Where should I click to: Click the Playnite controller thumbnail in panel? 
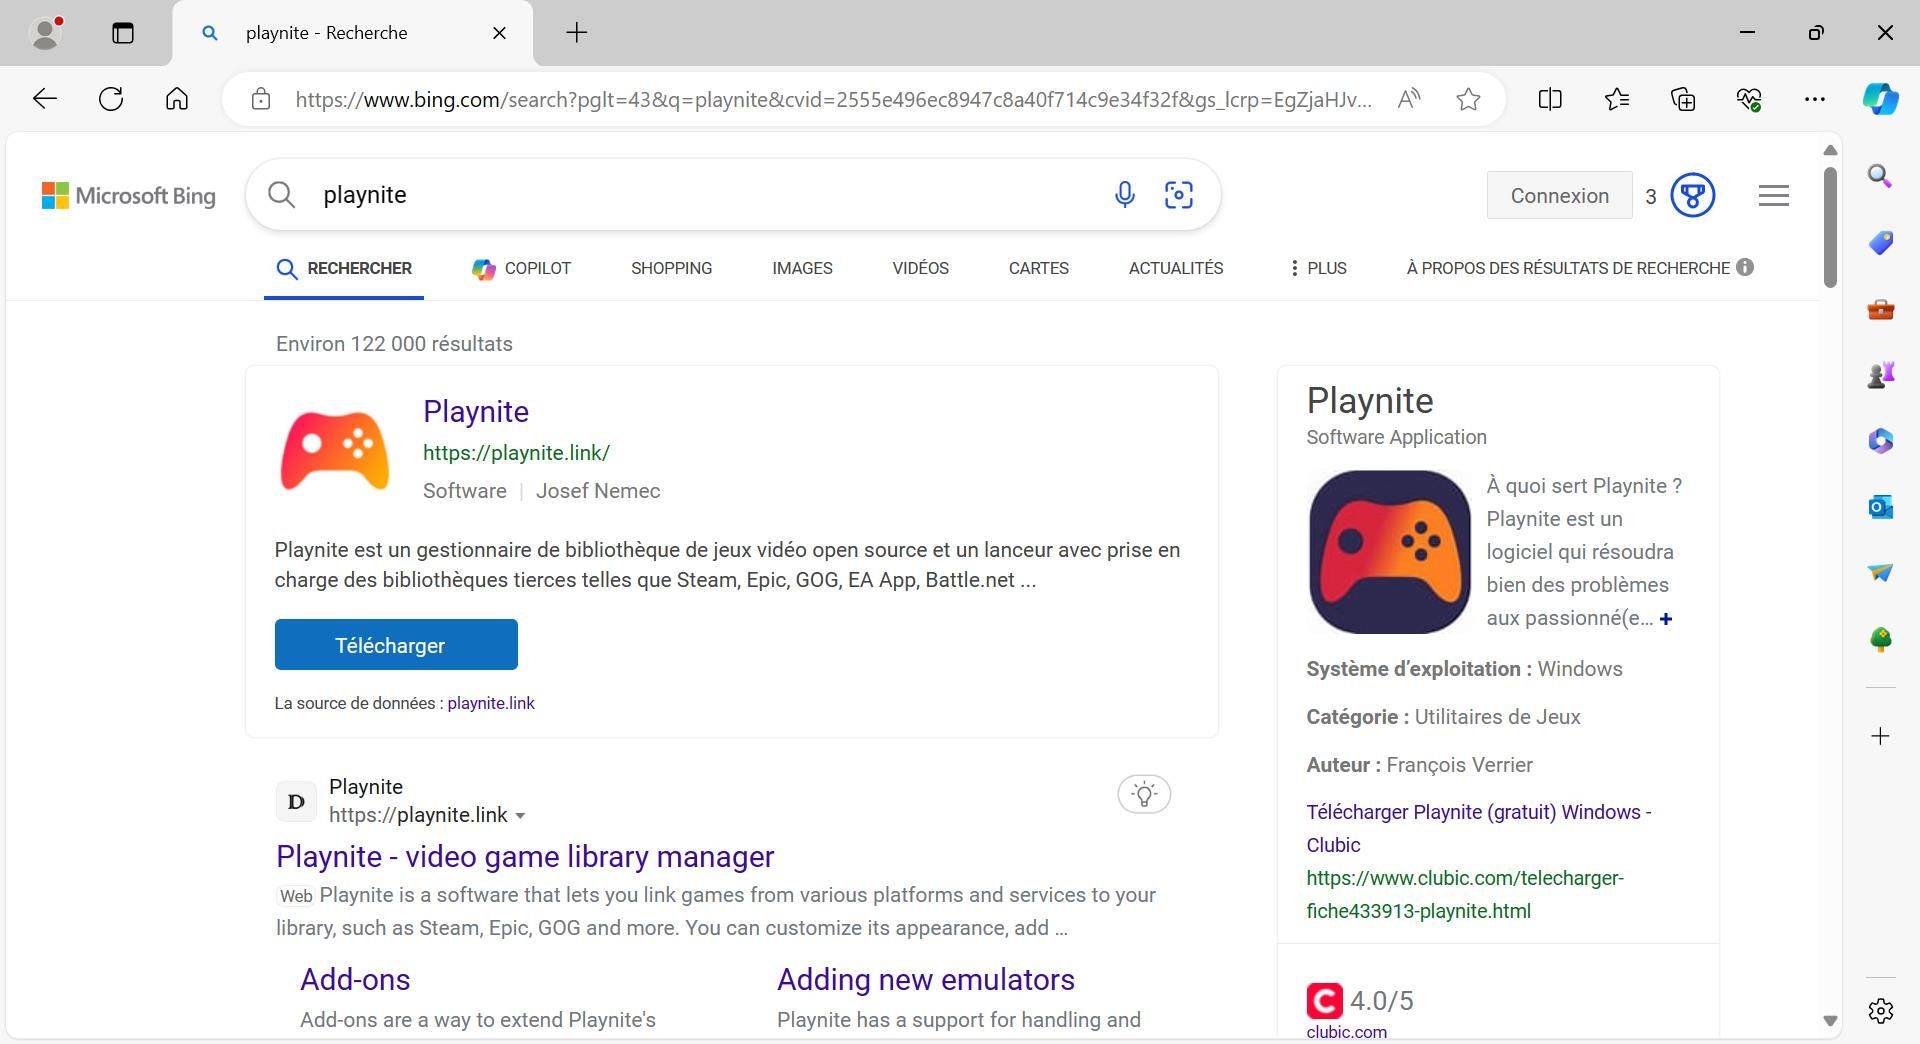point(1389,552)
